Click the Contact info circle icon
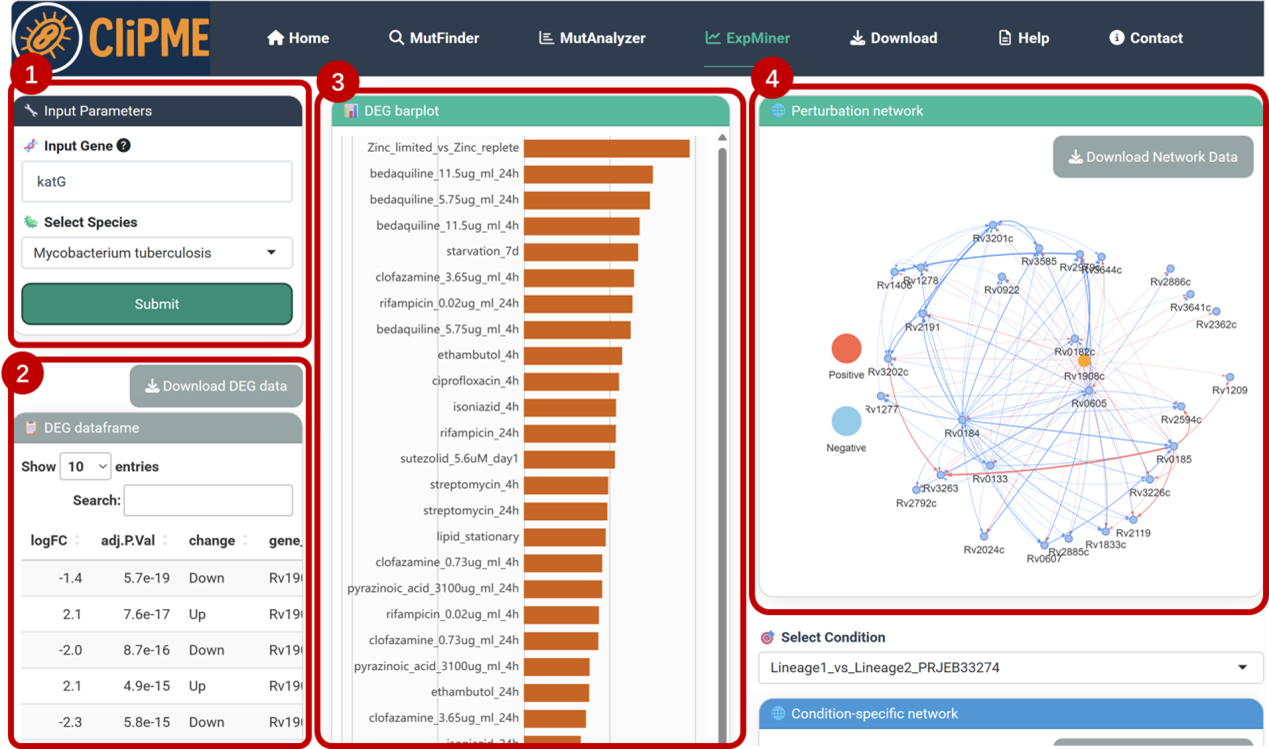This screenshot has height=749, width=1269. pos(1117,38)
